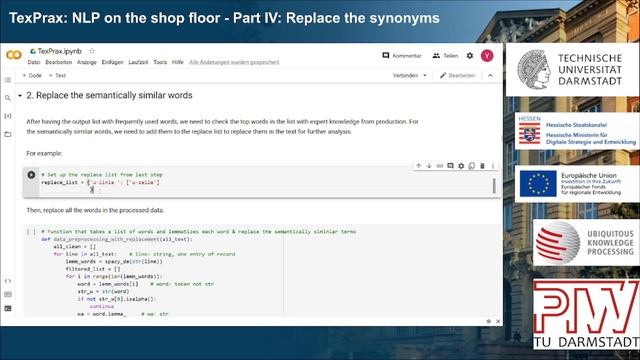This screenshot has height=360, width=640.
Task: Switch to Bearbeiten editing mode
Action: tap(457, 76)
